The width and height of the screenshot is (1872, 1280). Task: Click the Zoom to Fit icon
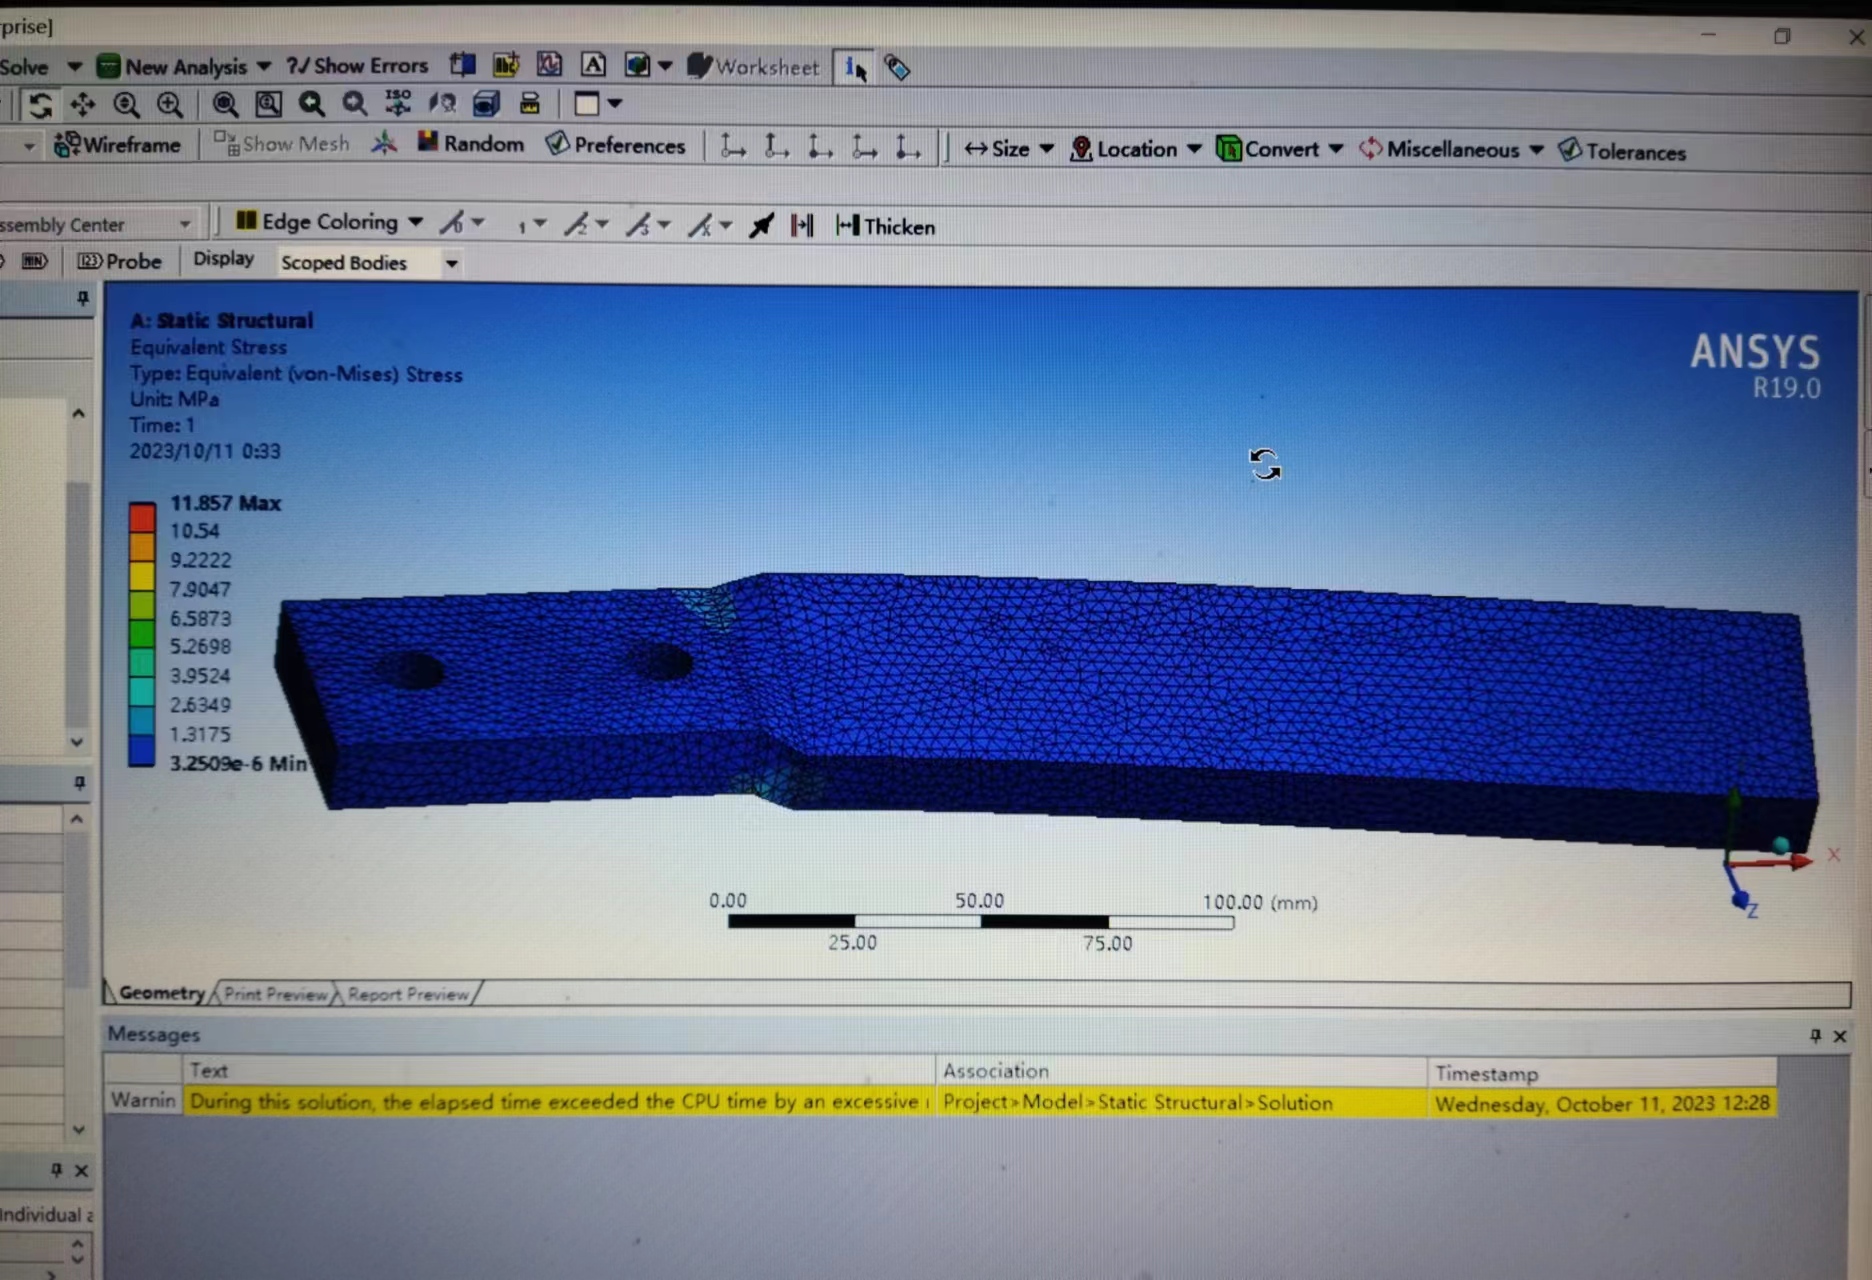point(225,104)
